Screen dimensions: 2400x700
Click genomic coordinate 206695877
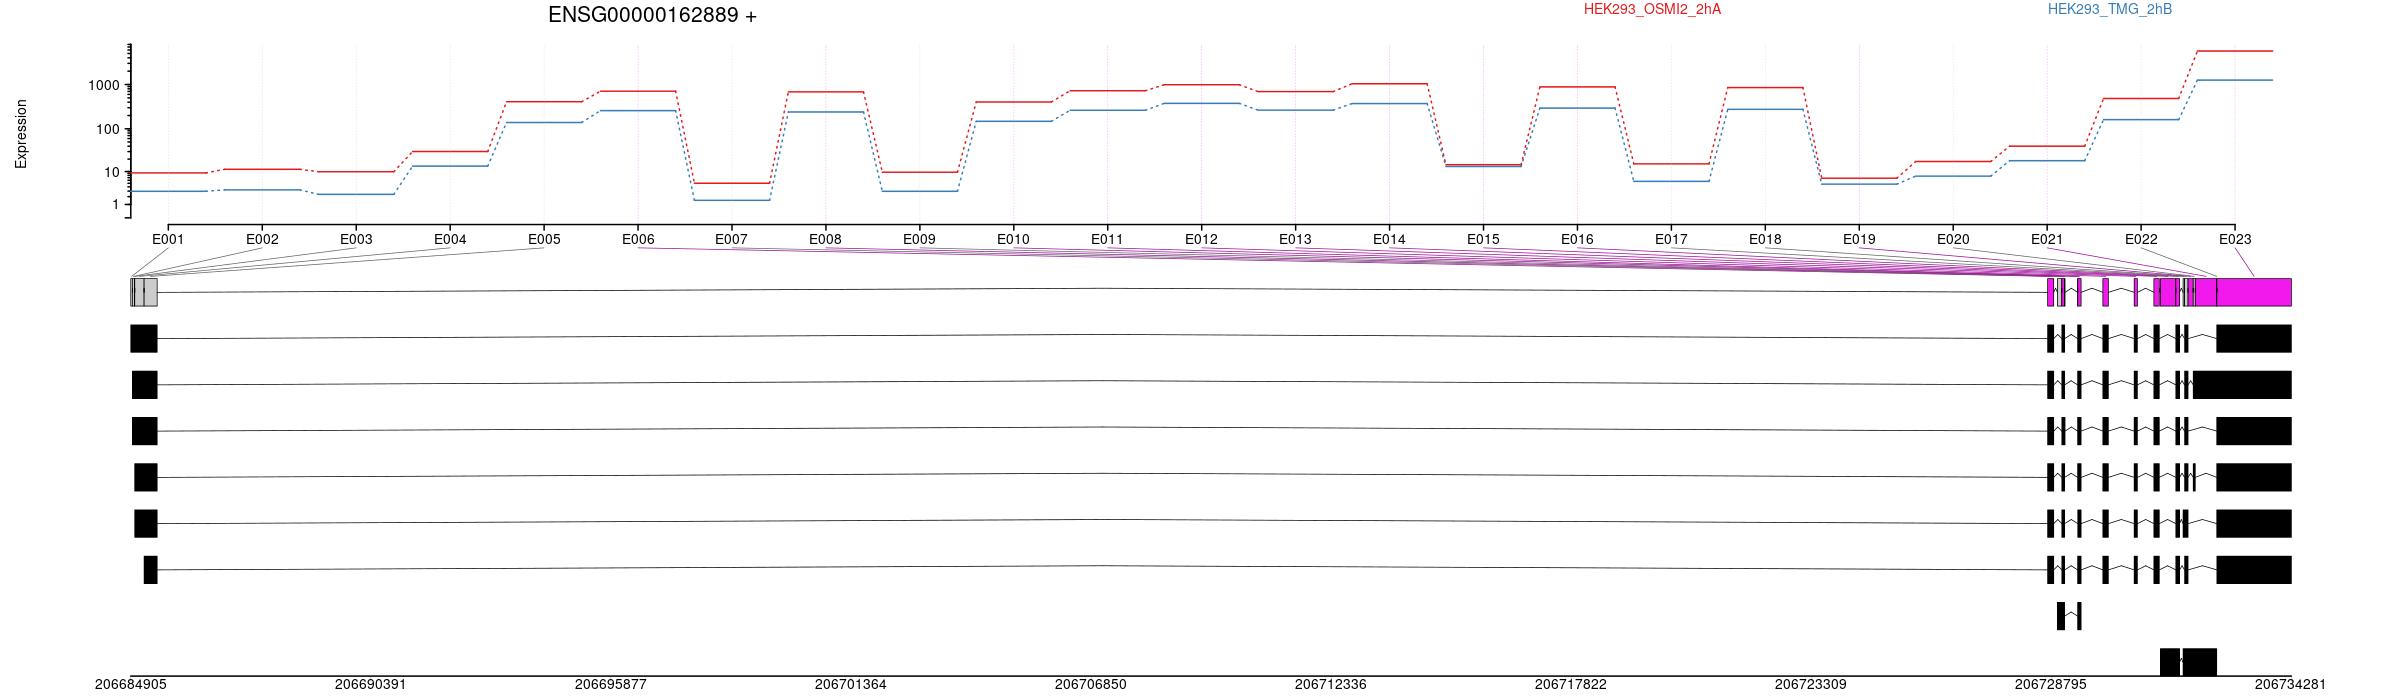pyautogui.click(x=611, y=685)
